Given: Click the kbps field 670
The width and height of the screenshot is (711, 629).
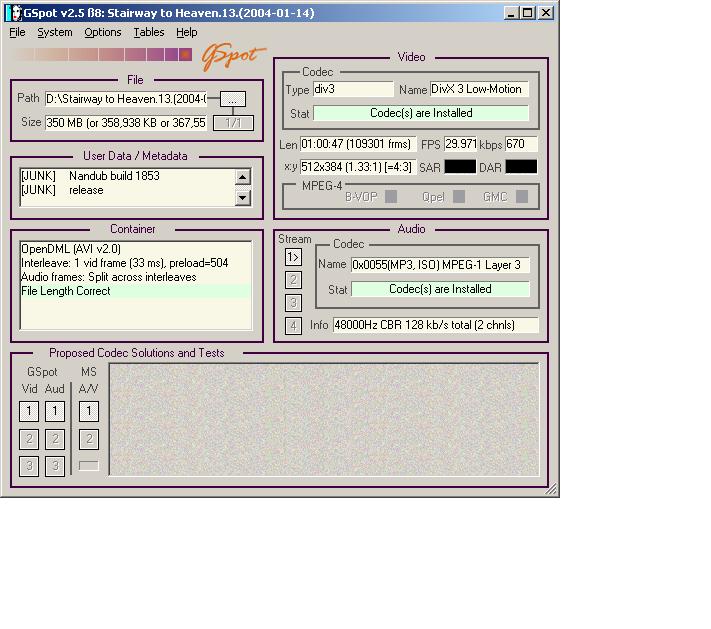Looking at the screenshot, I should tap(521, 144).
